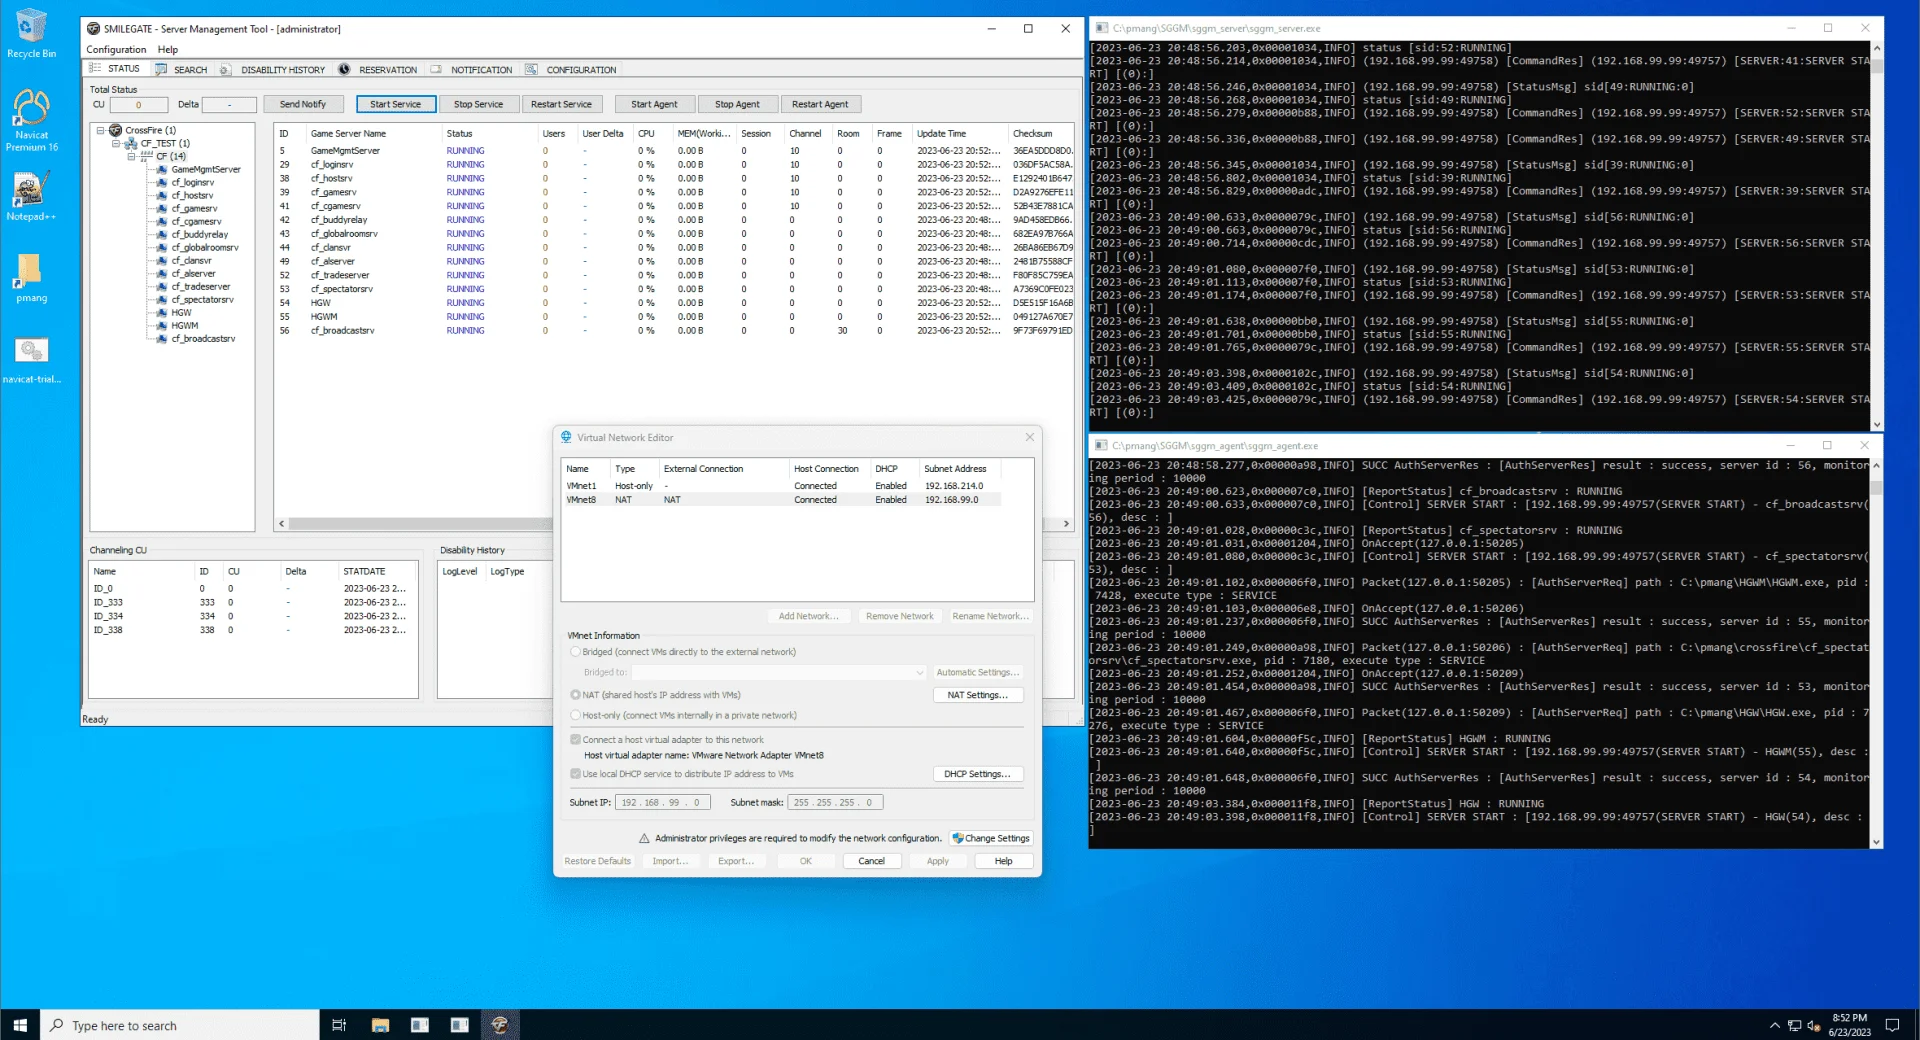Select the Bridged radio option
The height and width of the screenshot is (1040, 1920).
575,652
